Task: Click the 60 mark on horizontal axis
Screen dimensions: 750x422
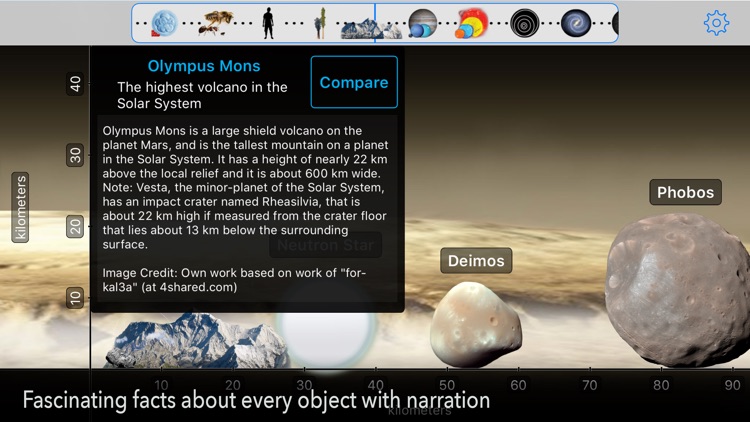Action: (x=518, y=385)
